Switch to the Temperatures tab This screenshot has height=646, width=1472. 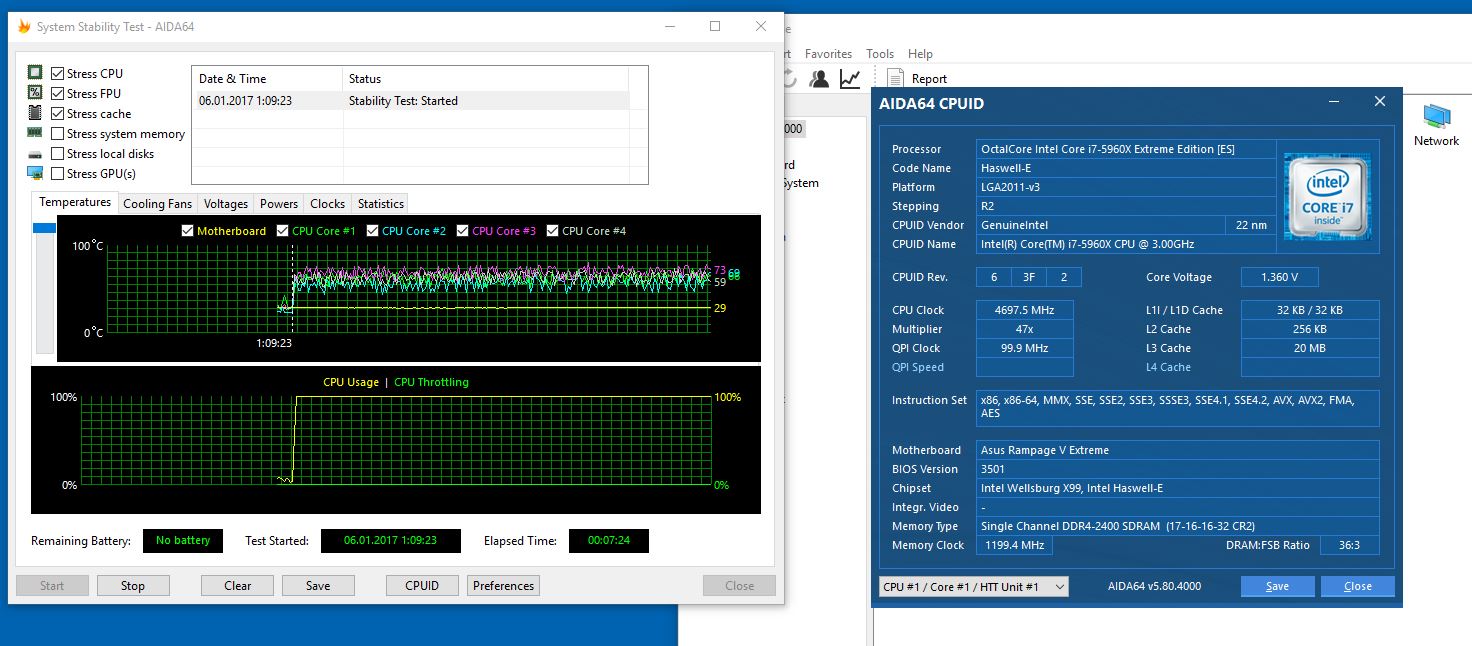click(75, 202)
